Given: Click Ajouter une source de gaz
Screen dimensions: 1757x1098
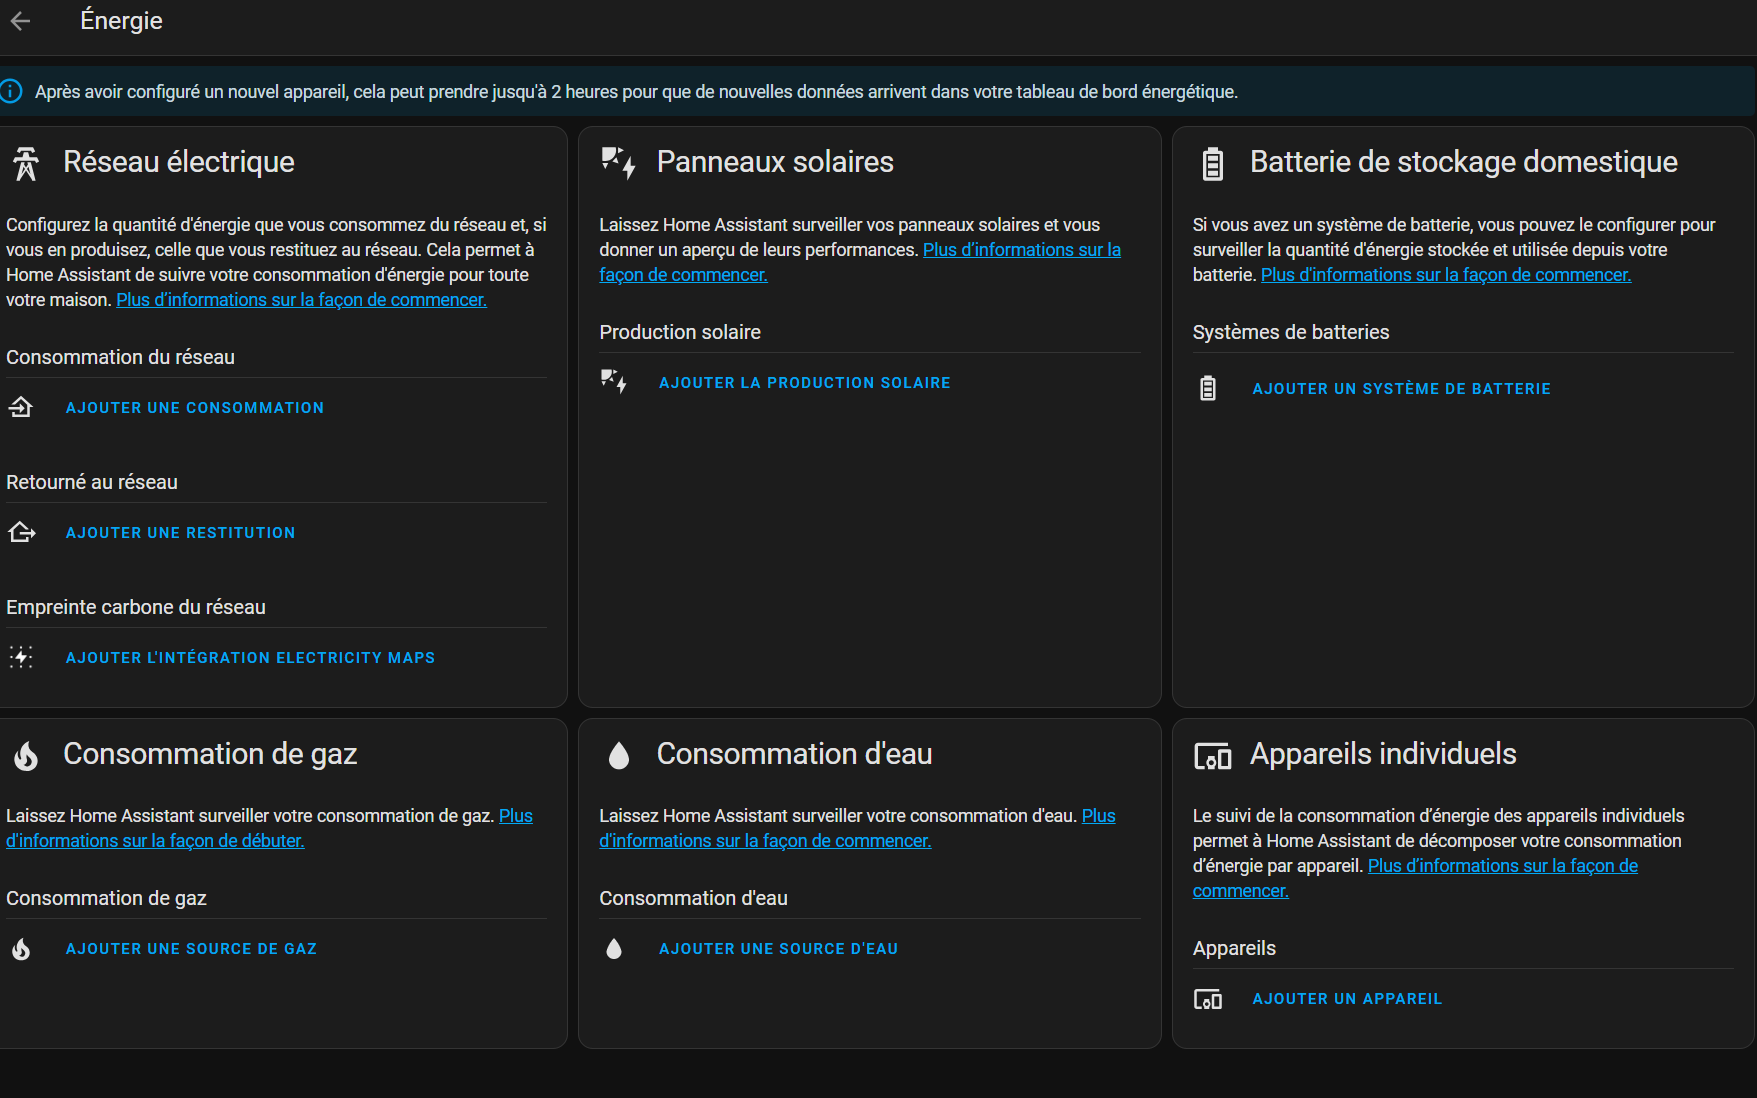Looking at the screenshot, I should 191,949.
